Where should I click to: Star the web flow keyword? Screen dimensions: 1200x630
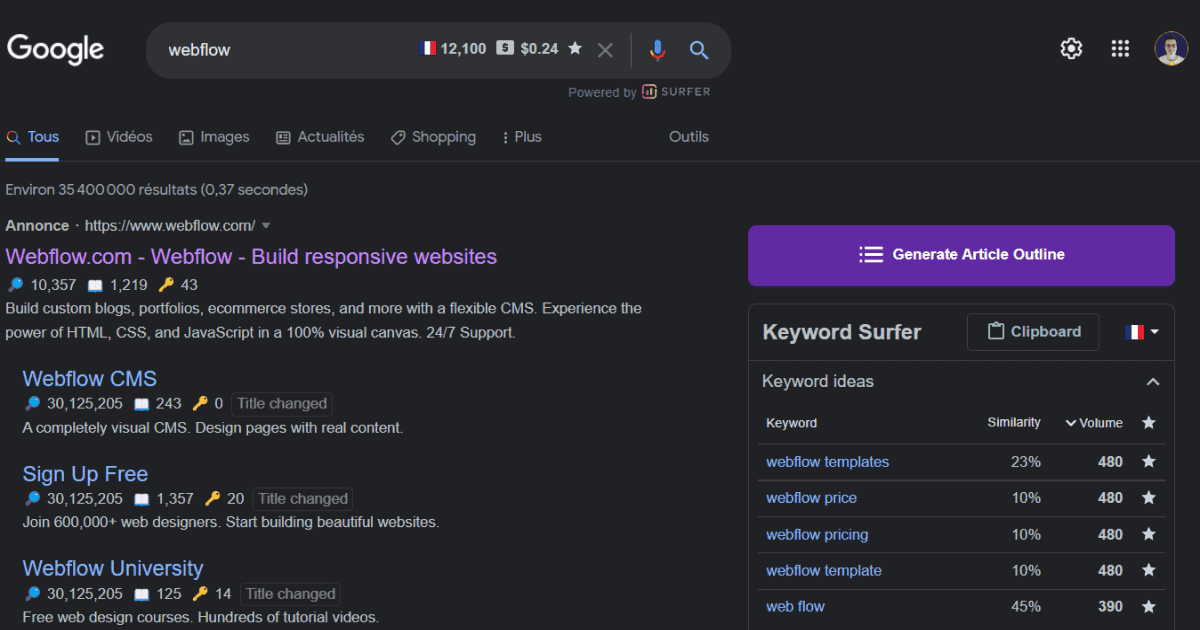(x=1149, y=606)
